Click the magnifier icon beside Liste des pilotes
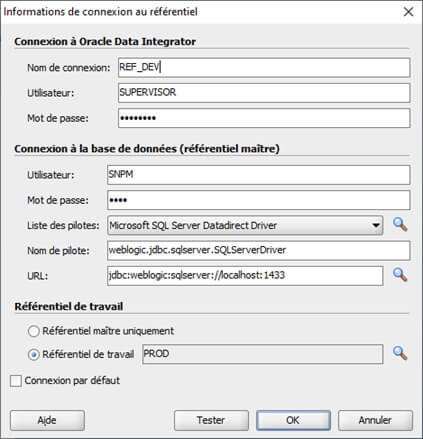The width and height of the screenshot is (423, 439). point(400,225)
